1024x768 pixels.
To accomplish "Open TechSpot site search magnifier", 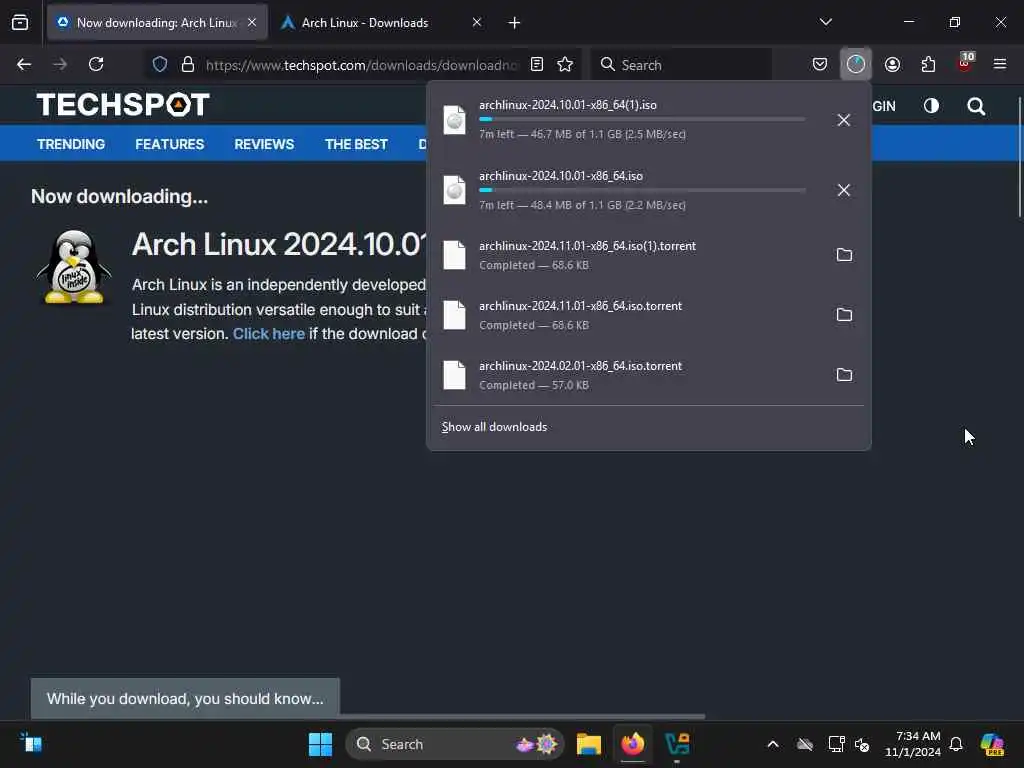I will point(976,106).
